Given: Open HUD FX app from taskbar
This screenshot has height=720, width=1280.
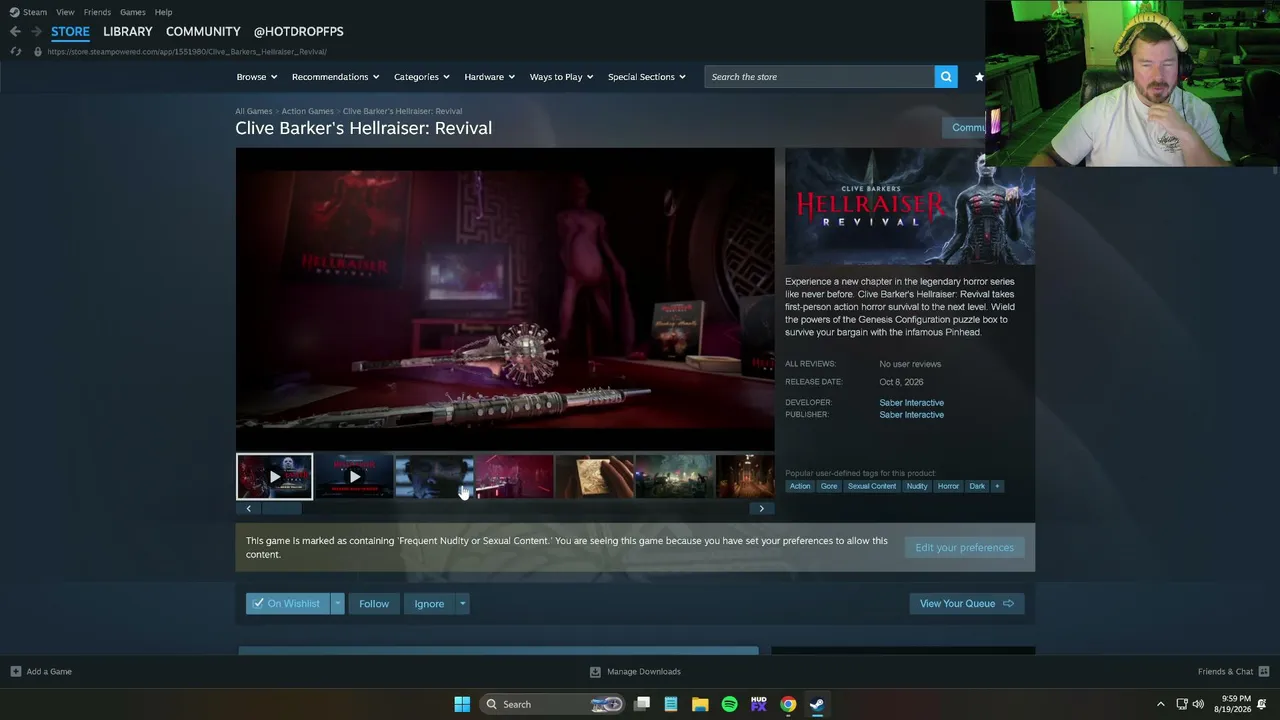Looking at the screenshot, I should point(759,704).
